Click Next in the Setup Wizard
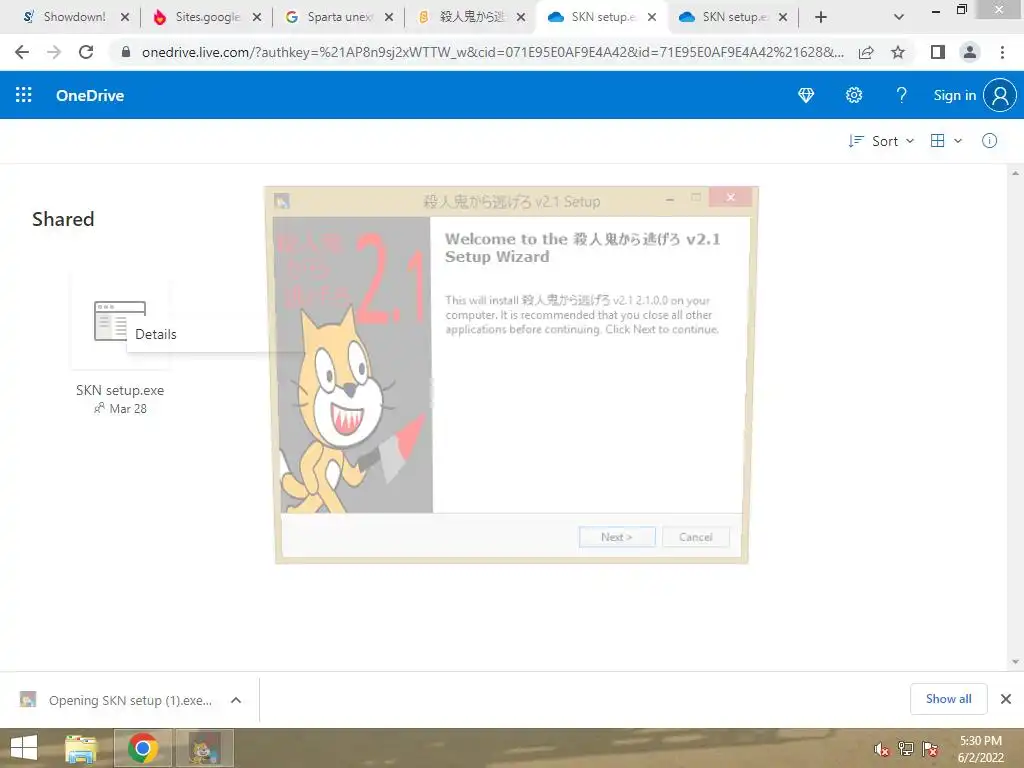The height and width of the screenshot is (768, 1024). 616,537
